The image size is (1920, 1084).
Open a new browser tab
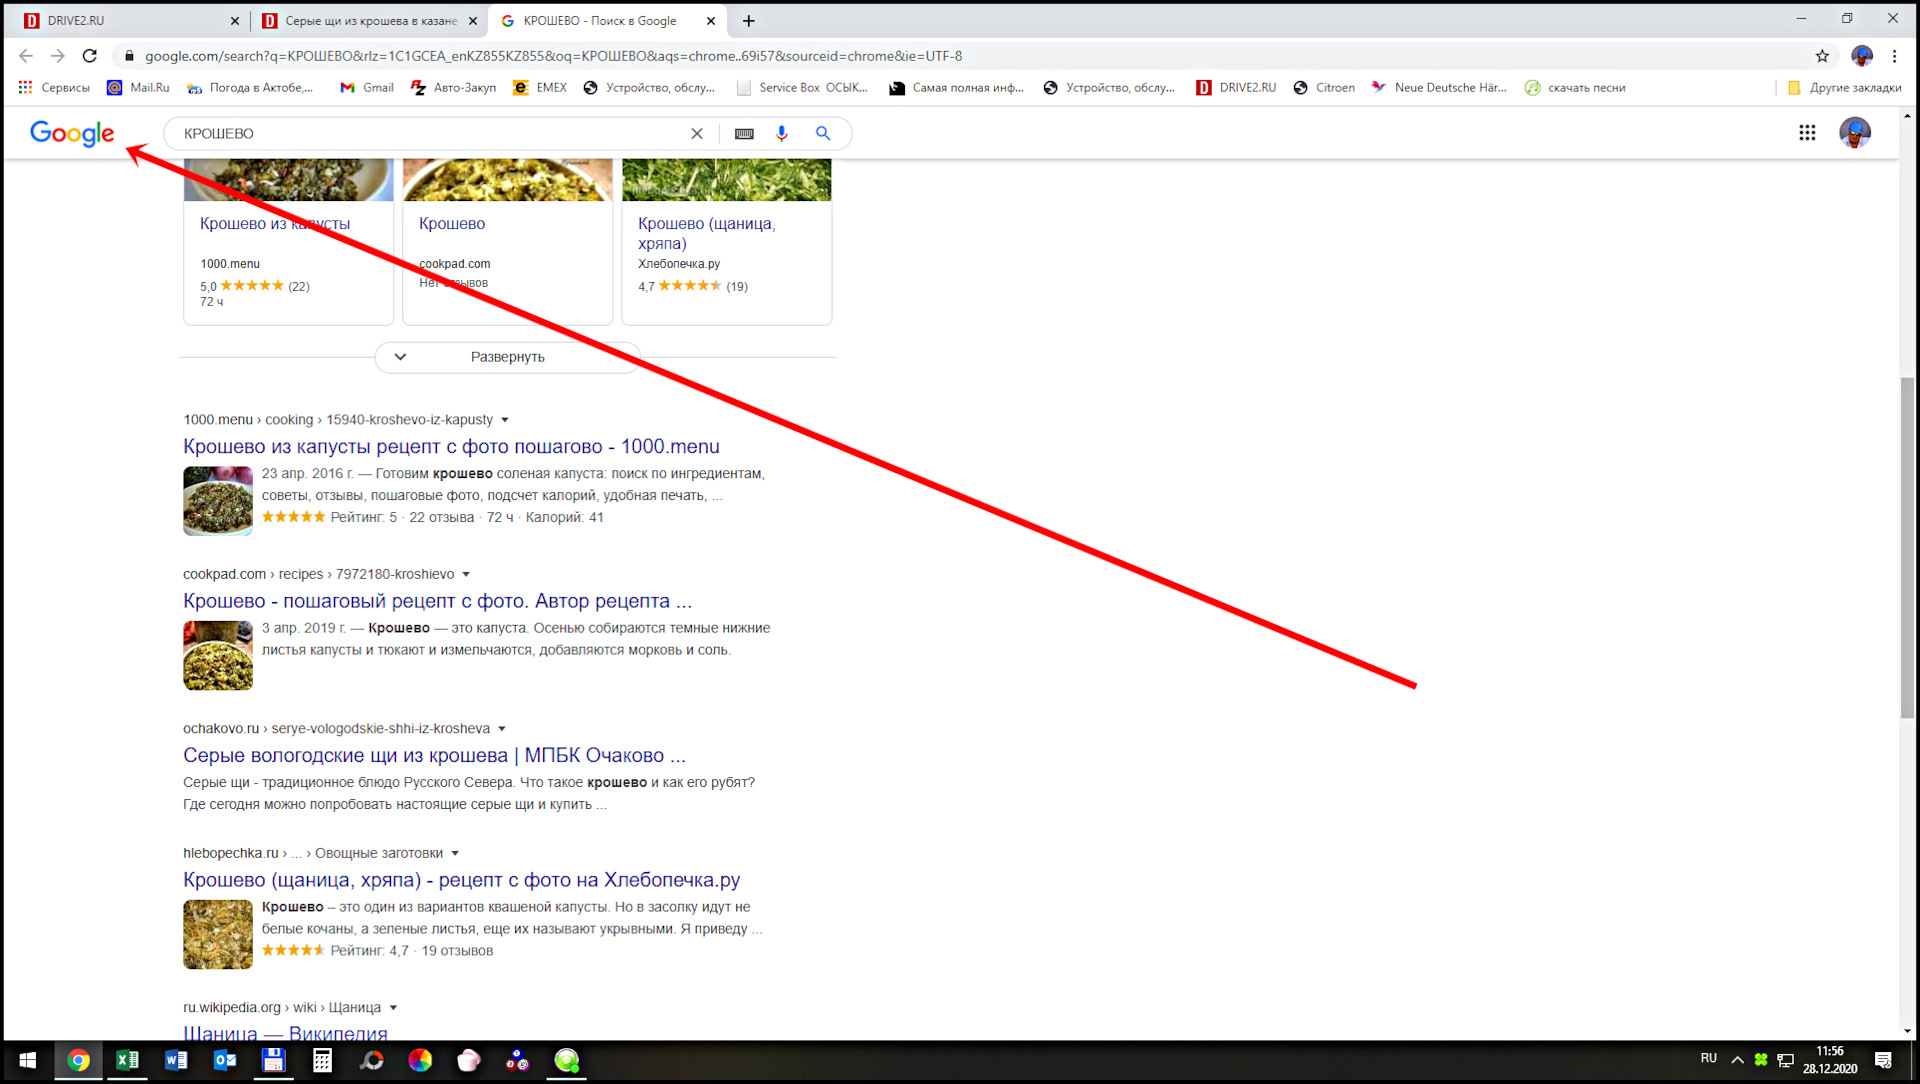click(x=748, y=21)
